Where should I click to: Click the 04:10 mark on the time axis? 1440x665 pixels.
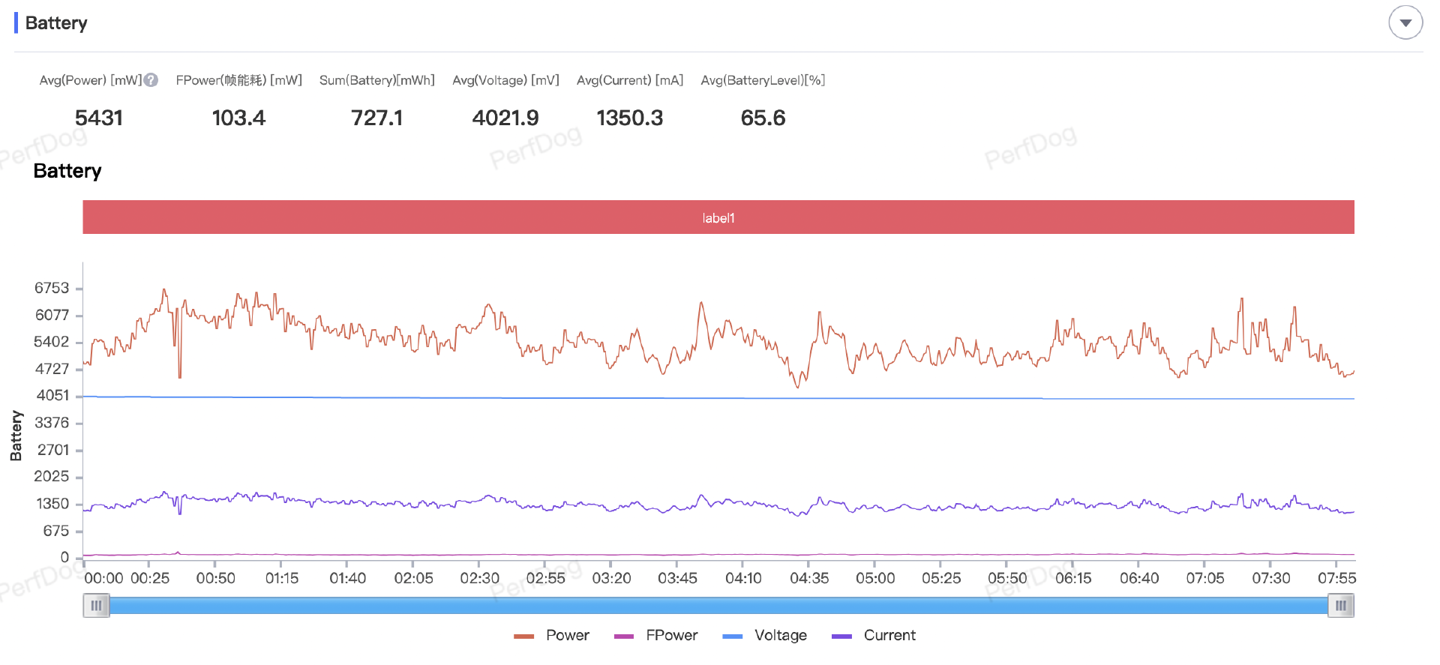743,578
